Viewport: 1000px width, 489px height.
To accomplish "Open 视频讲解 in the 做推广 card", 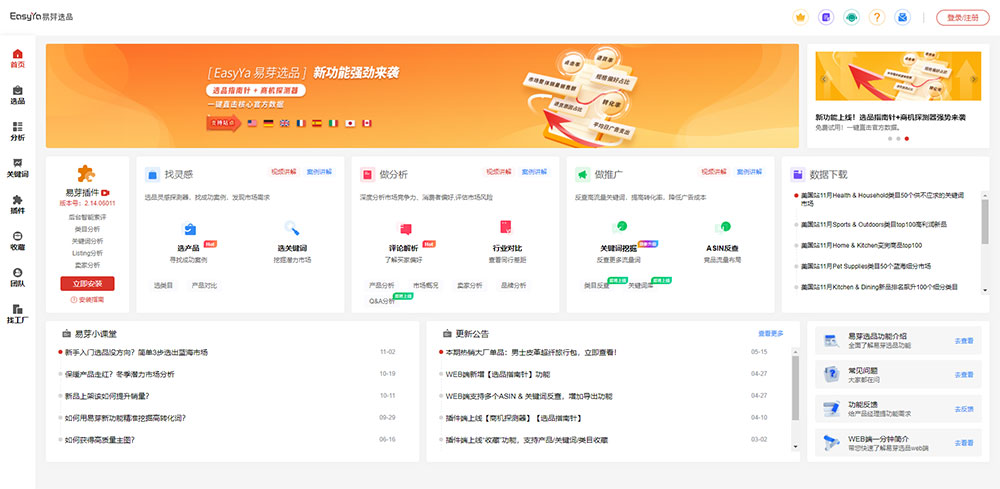I will point(714,172).
